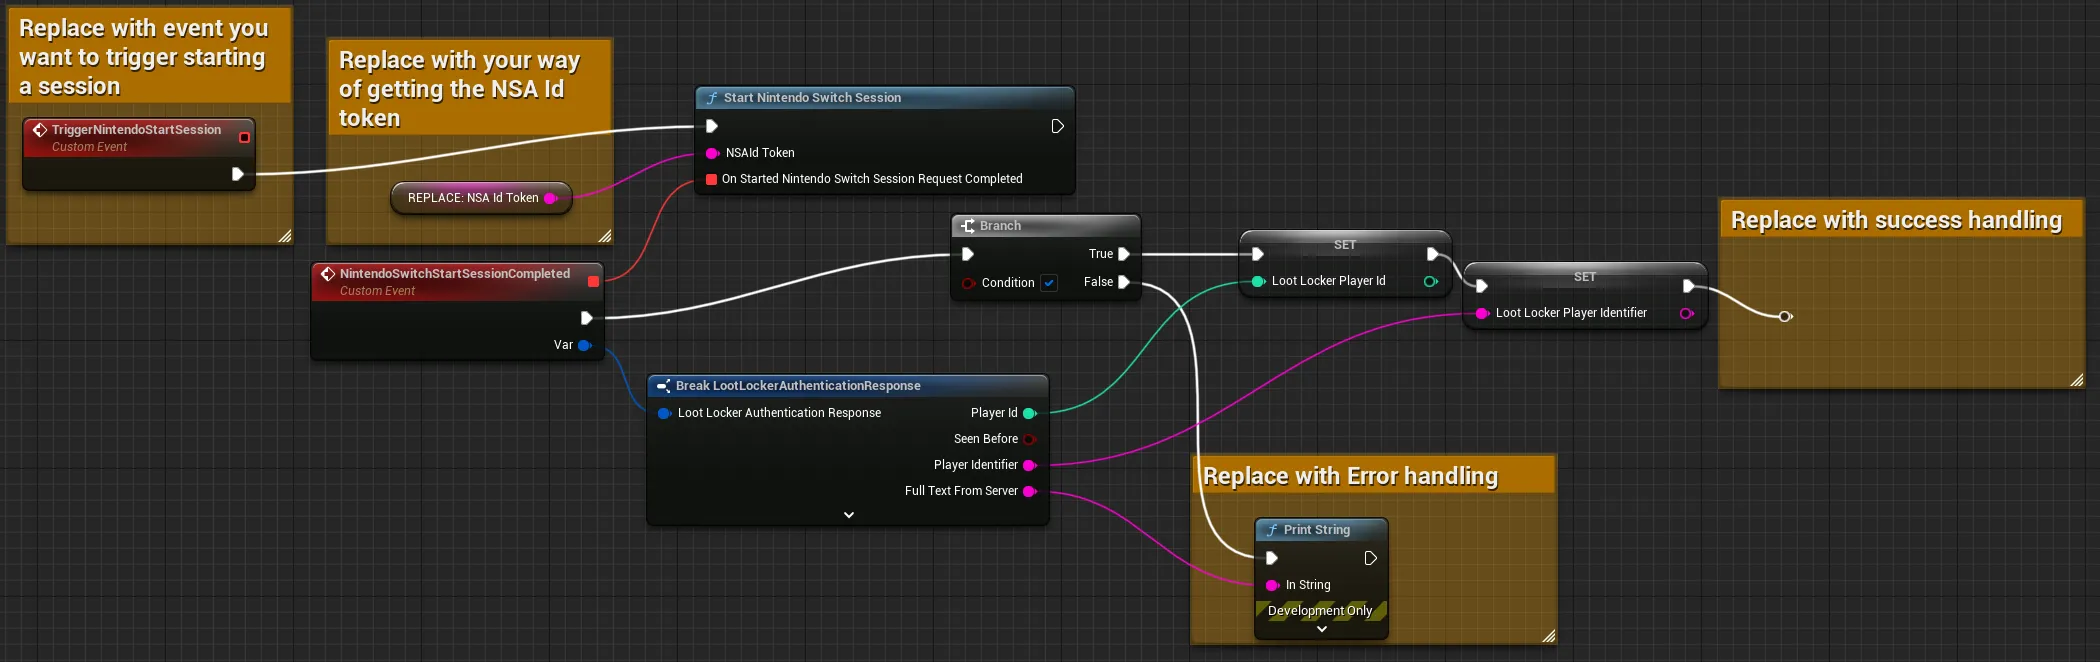Click the REPLACE: NSA Id Token output pin

(x=551, y=198)
